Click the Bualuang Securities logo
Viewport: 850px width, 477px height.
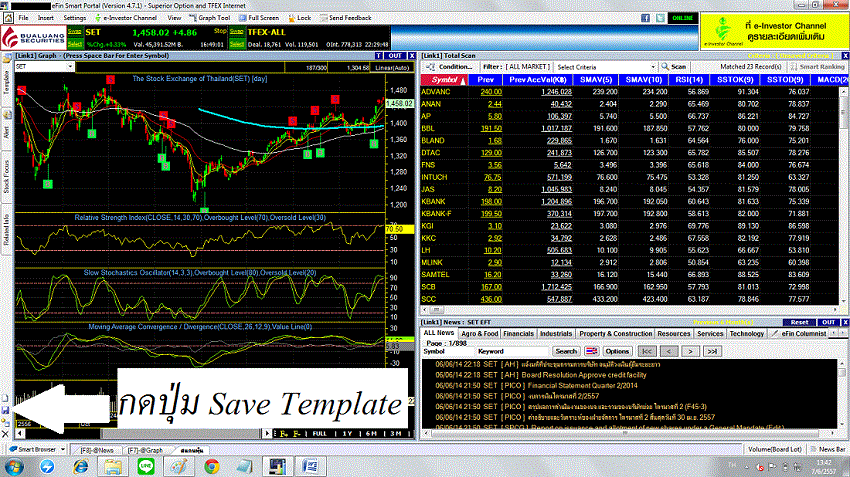[34, 38]
